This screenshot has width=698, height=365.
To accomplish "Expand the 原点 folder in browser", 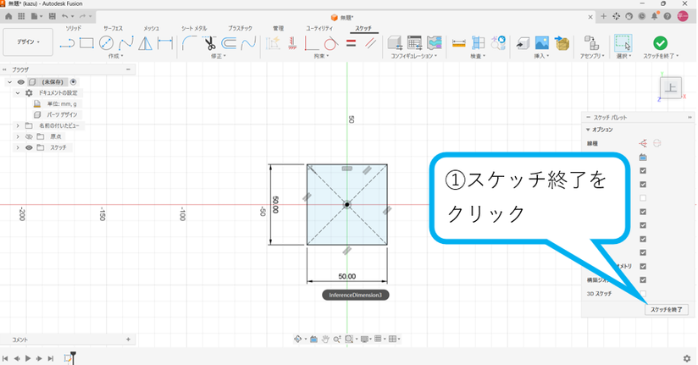I will pyautogui.click(x=18, y=137).
